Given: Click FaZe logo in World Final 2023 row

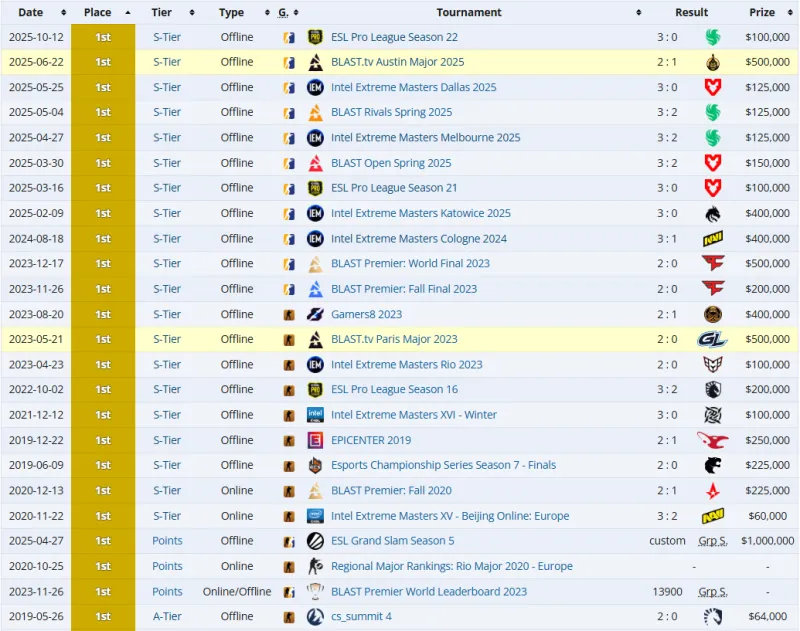Looking at the screenshot, I should [713, 264].
